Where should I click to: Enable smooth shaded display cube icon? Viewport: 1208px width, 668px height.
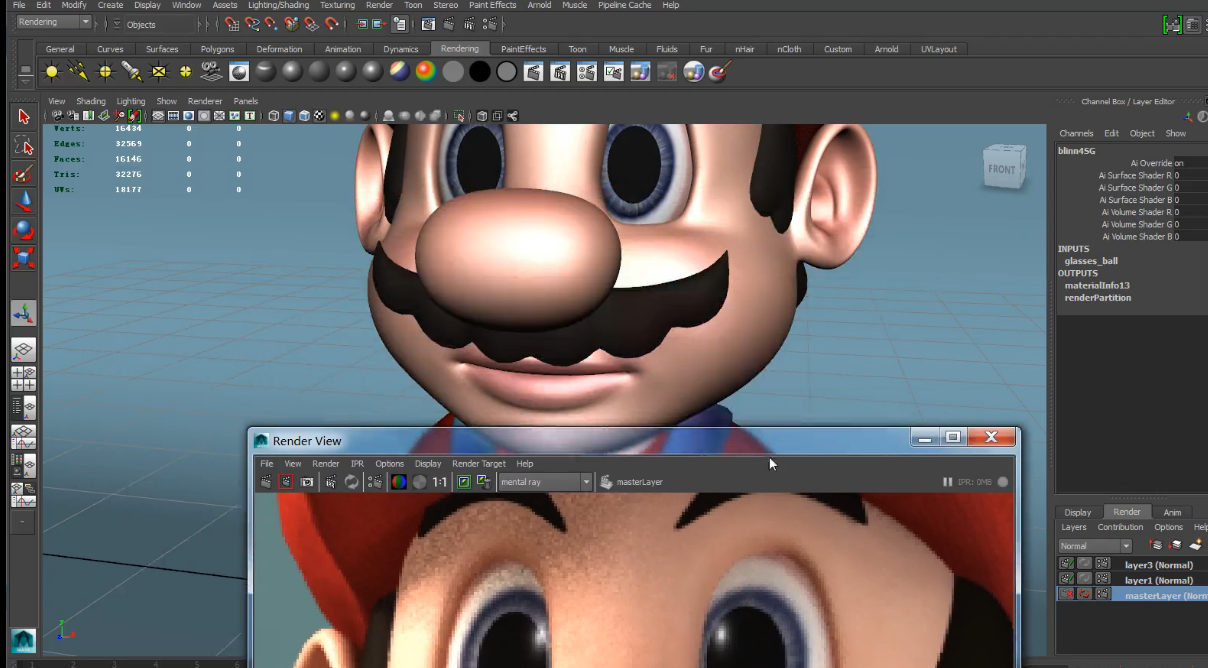tap(289, 115)
